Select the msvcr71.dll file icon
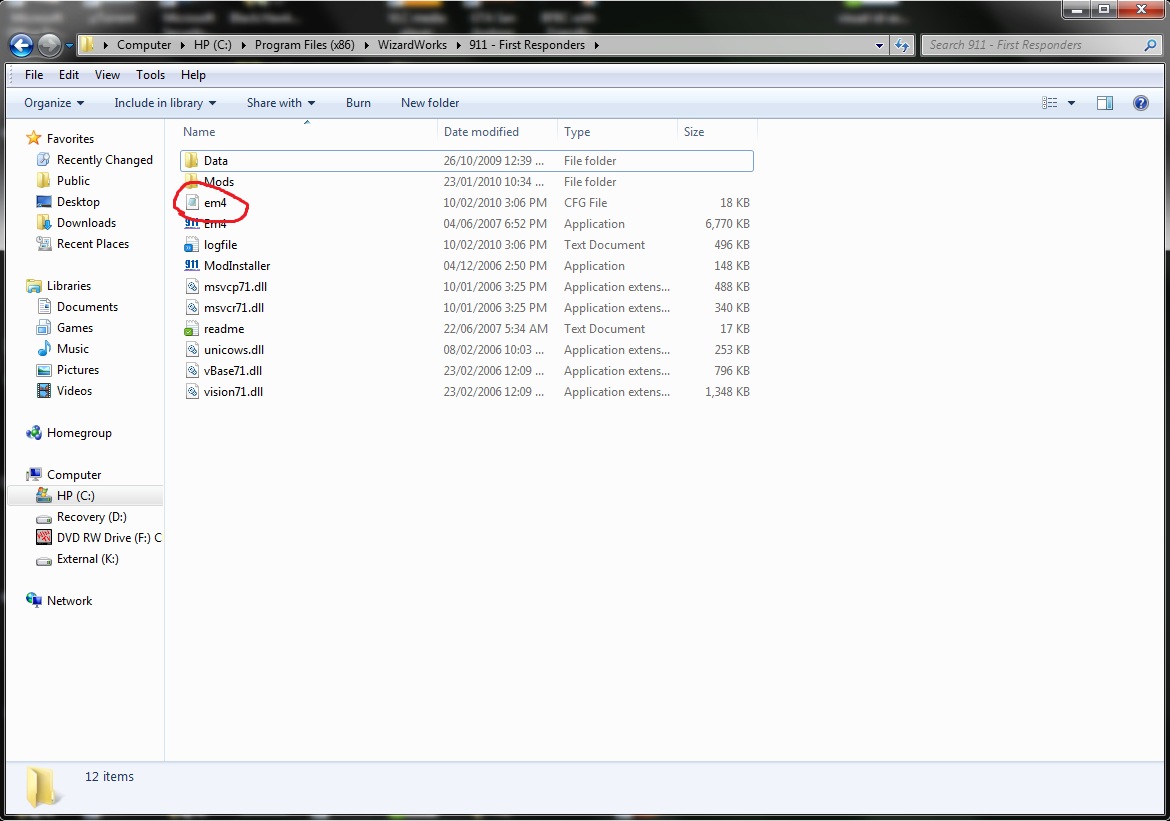The height and width of the screenshot is (821, 1170). [192, 308]
